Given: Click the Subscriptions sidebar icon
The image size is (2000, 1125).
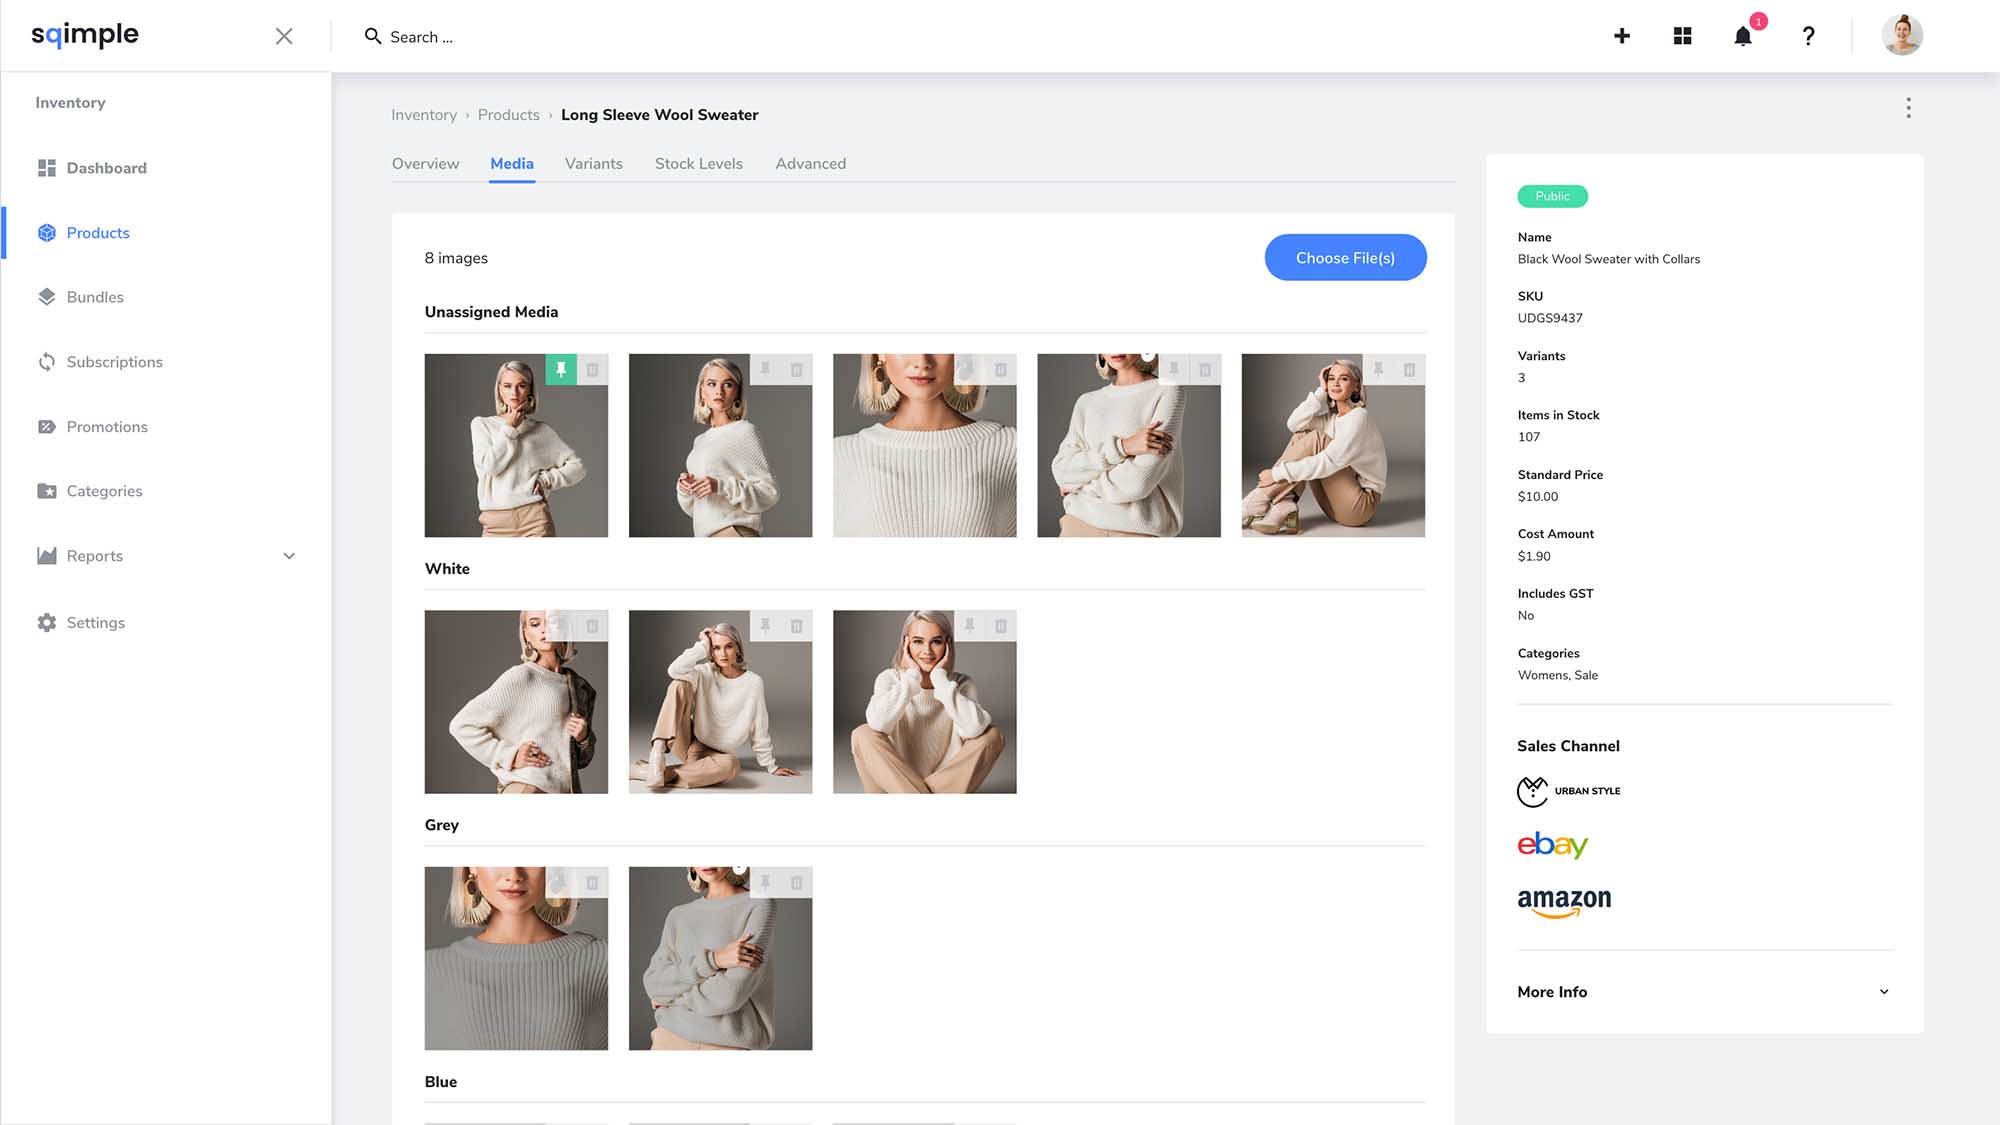Looking at the screenshot, I should tap(47, 362).
